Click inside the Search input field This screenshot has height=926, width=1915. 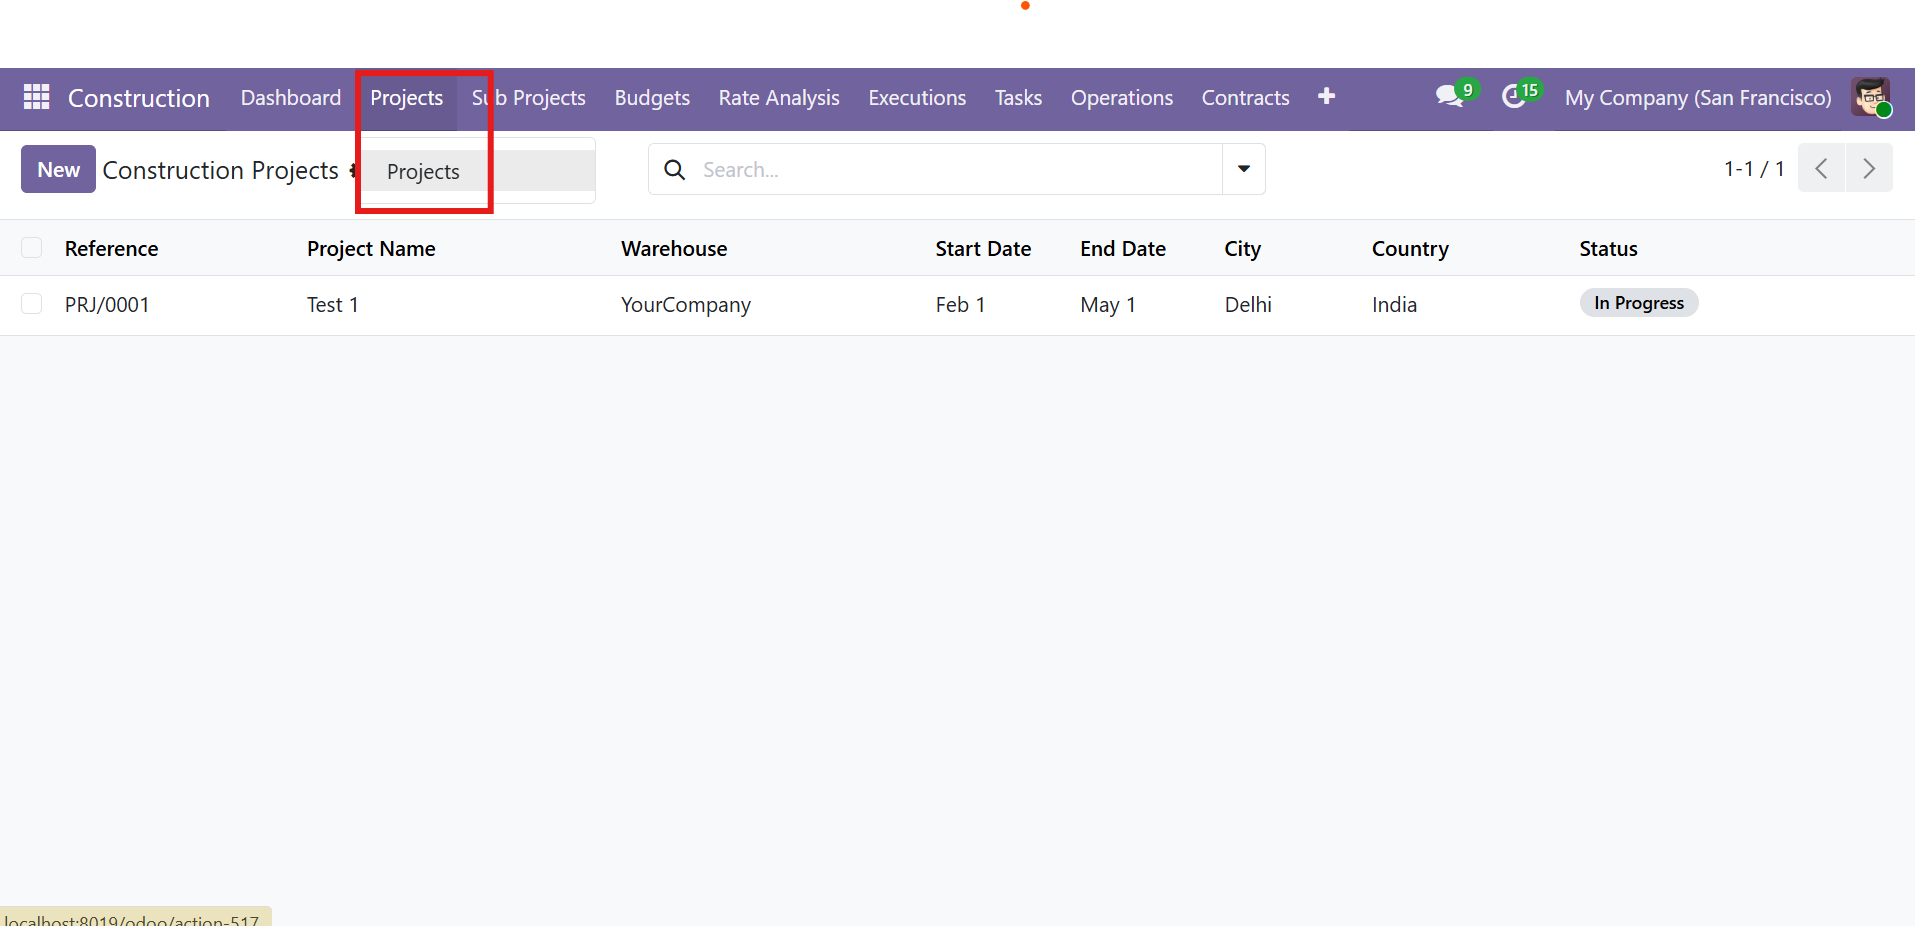900,169
